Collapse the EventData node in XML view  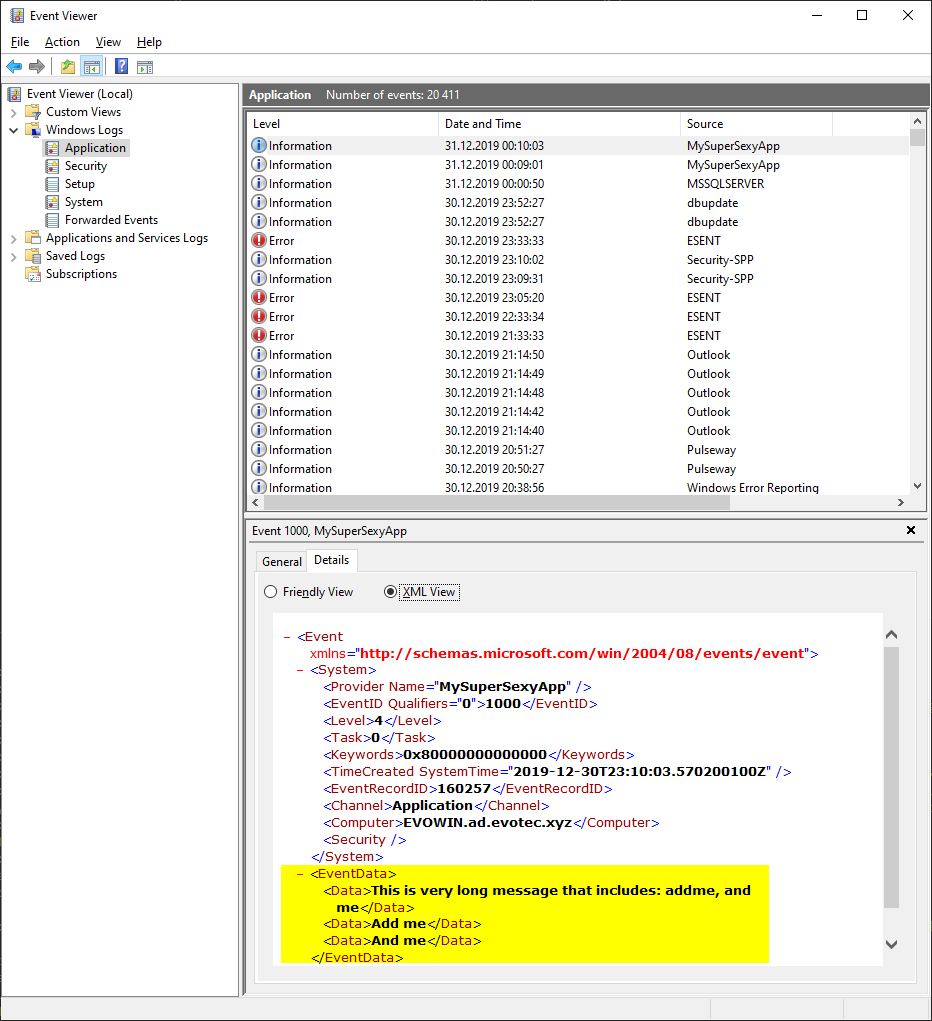301,874
